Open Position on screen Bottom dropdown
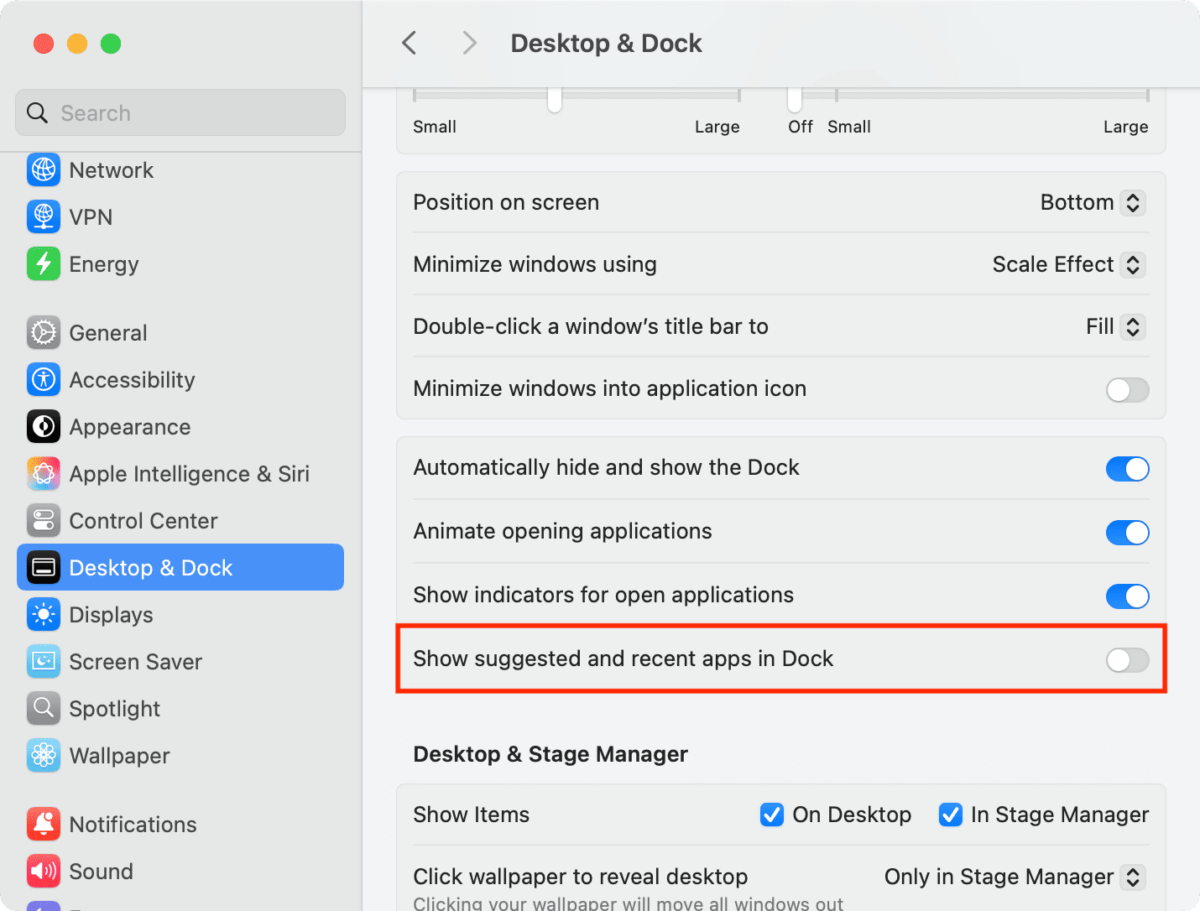Screen dimensions: 1200x911 (x=1092, y=203)
